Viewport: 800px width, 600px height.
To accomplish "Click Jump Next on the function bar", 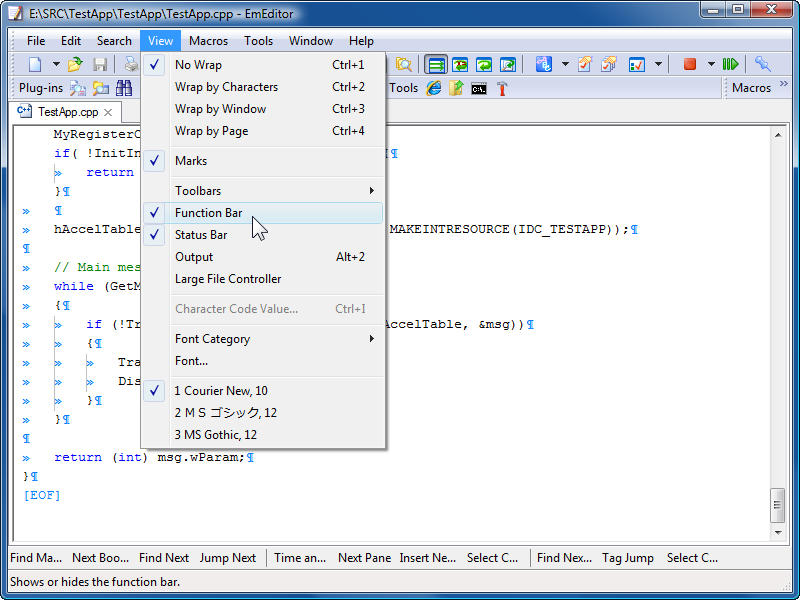I will [x=228, y=558].
